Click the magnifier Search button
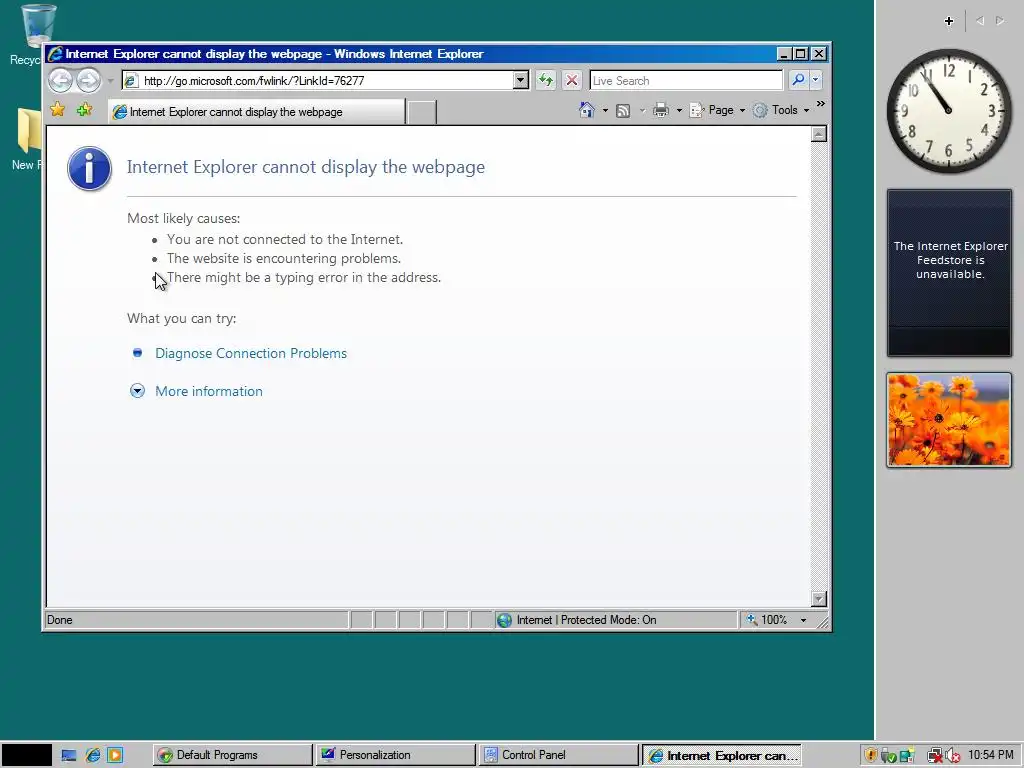The width and height of the screenshot is (1024, 768). coord(798,80)
